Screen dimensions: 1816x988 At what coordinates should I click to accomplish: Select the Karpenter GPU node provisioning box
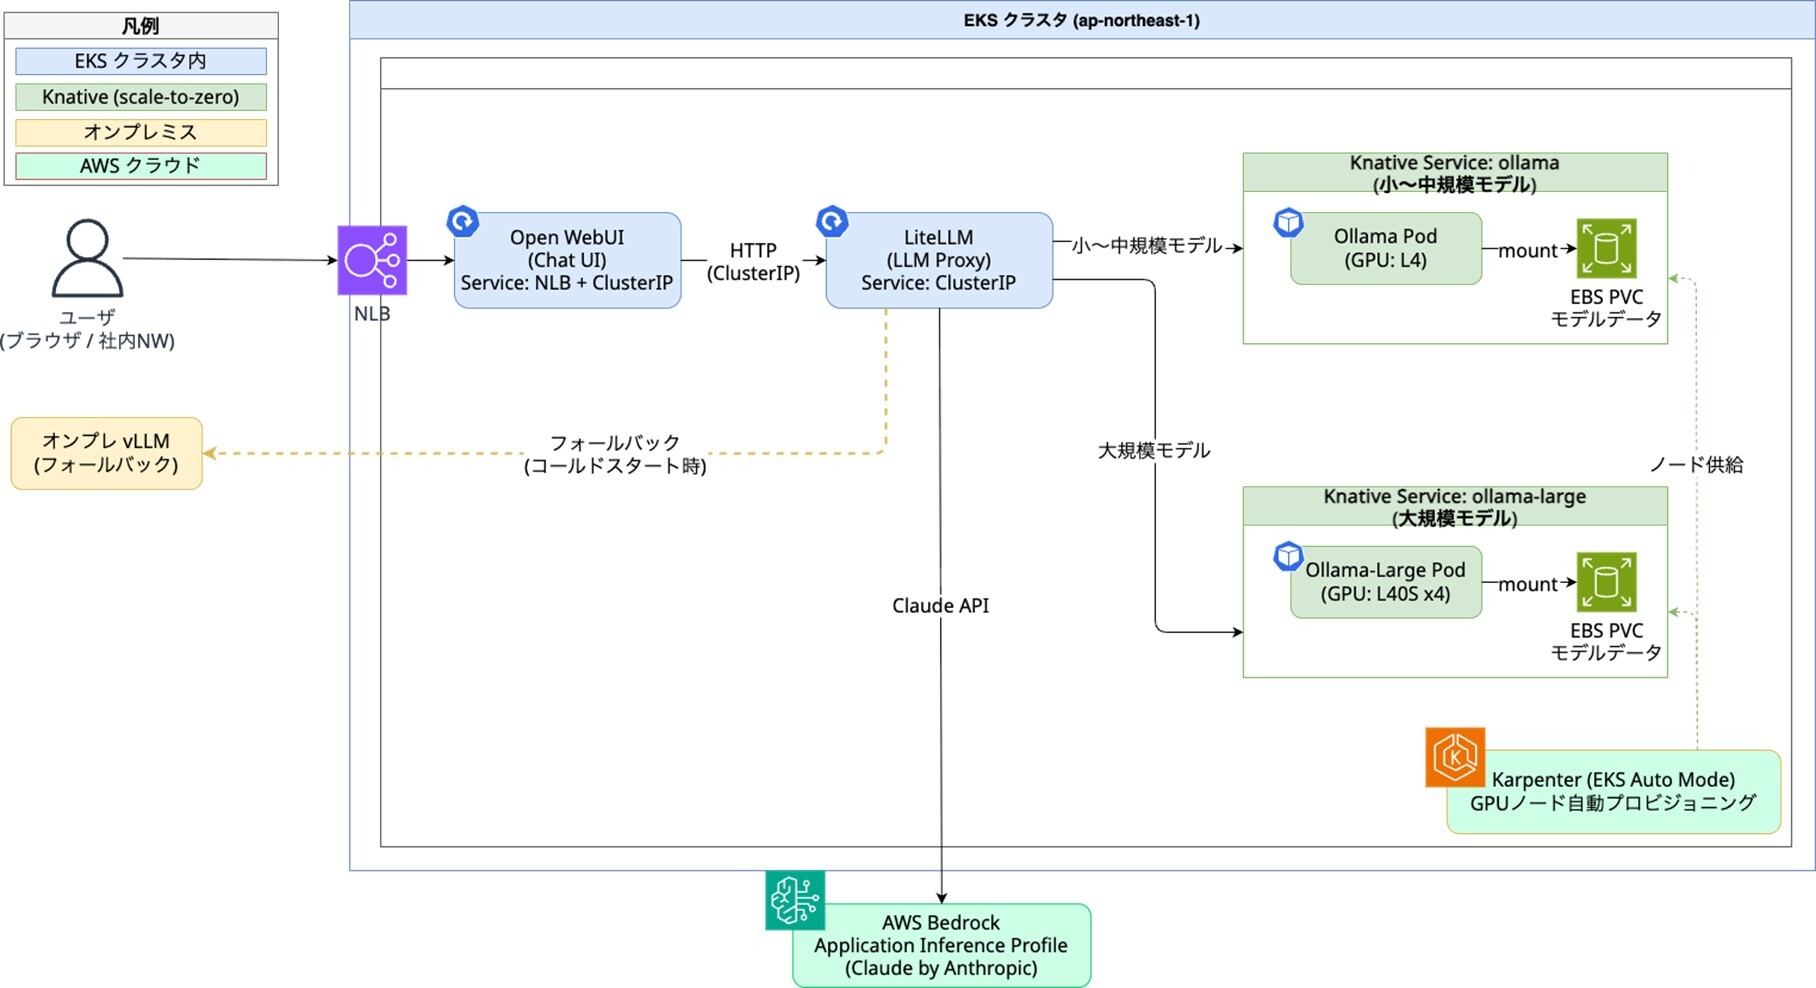(x=1613, y=791)
